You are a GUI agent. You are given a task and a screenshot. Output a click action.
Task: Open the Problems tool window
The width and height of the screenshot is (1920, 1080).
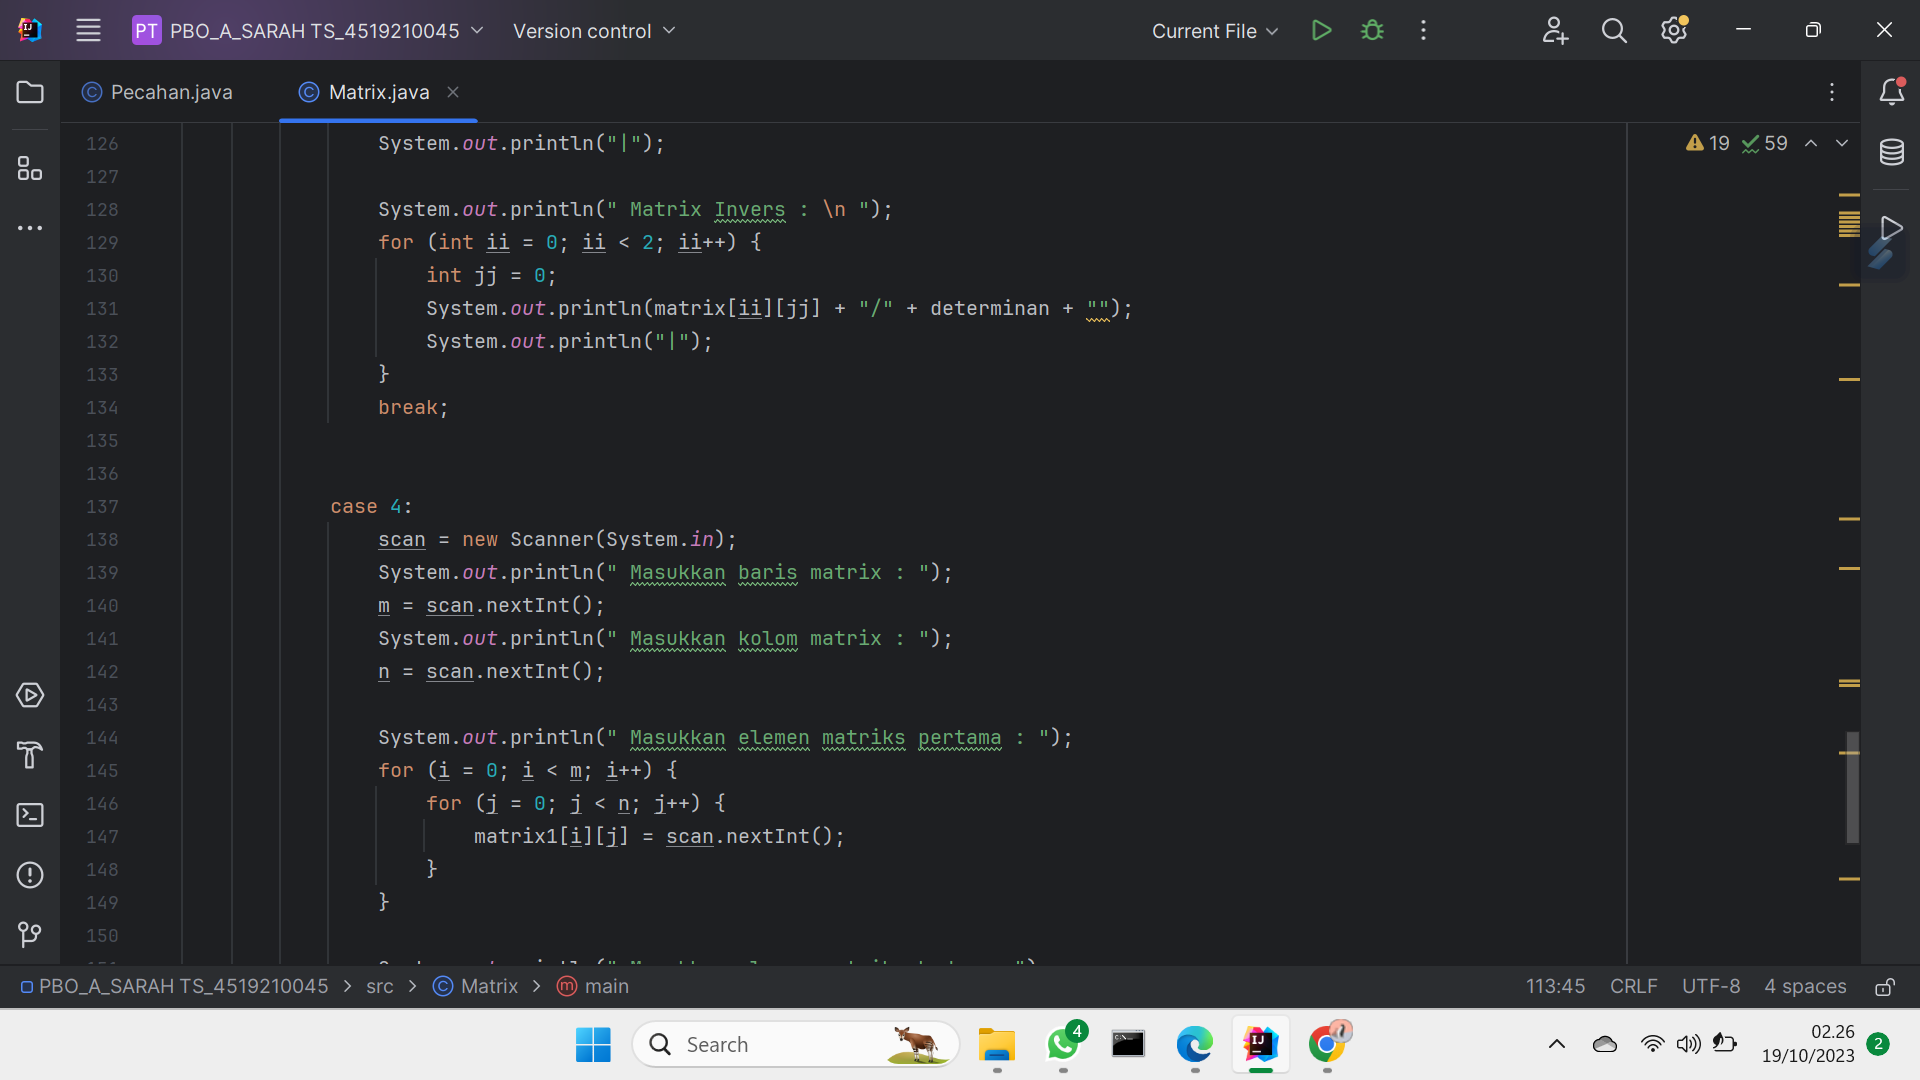point(30,875)
